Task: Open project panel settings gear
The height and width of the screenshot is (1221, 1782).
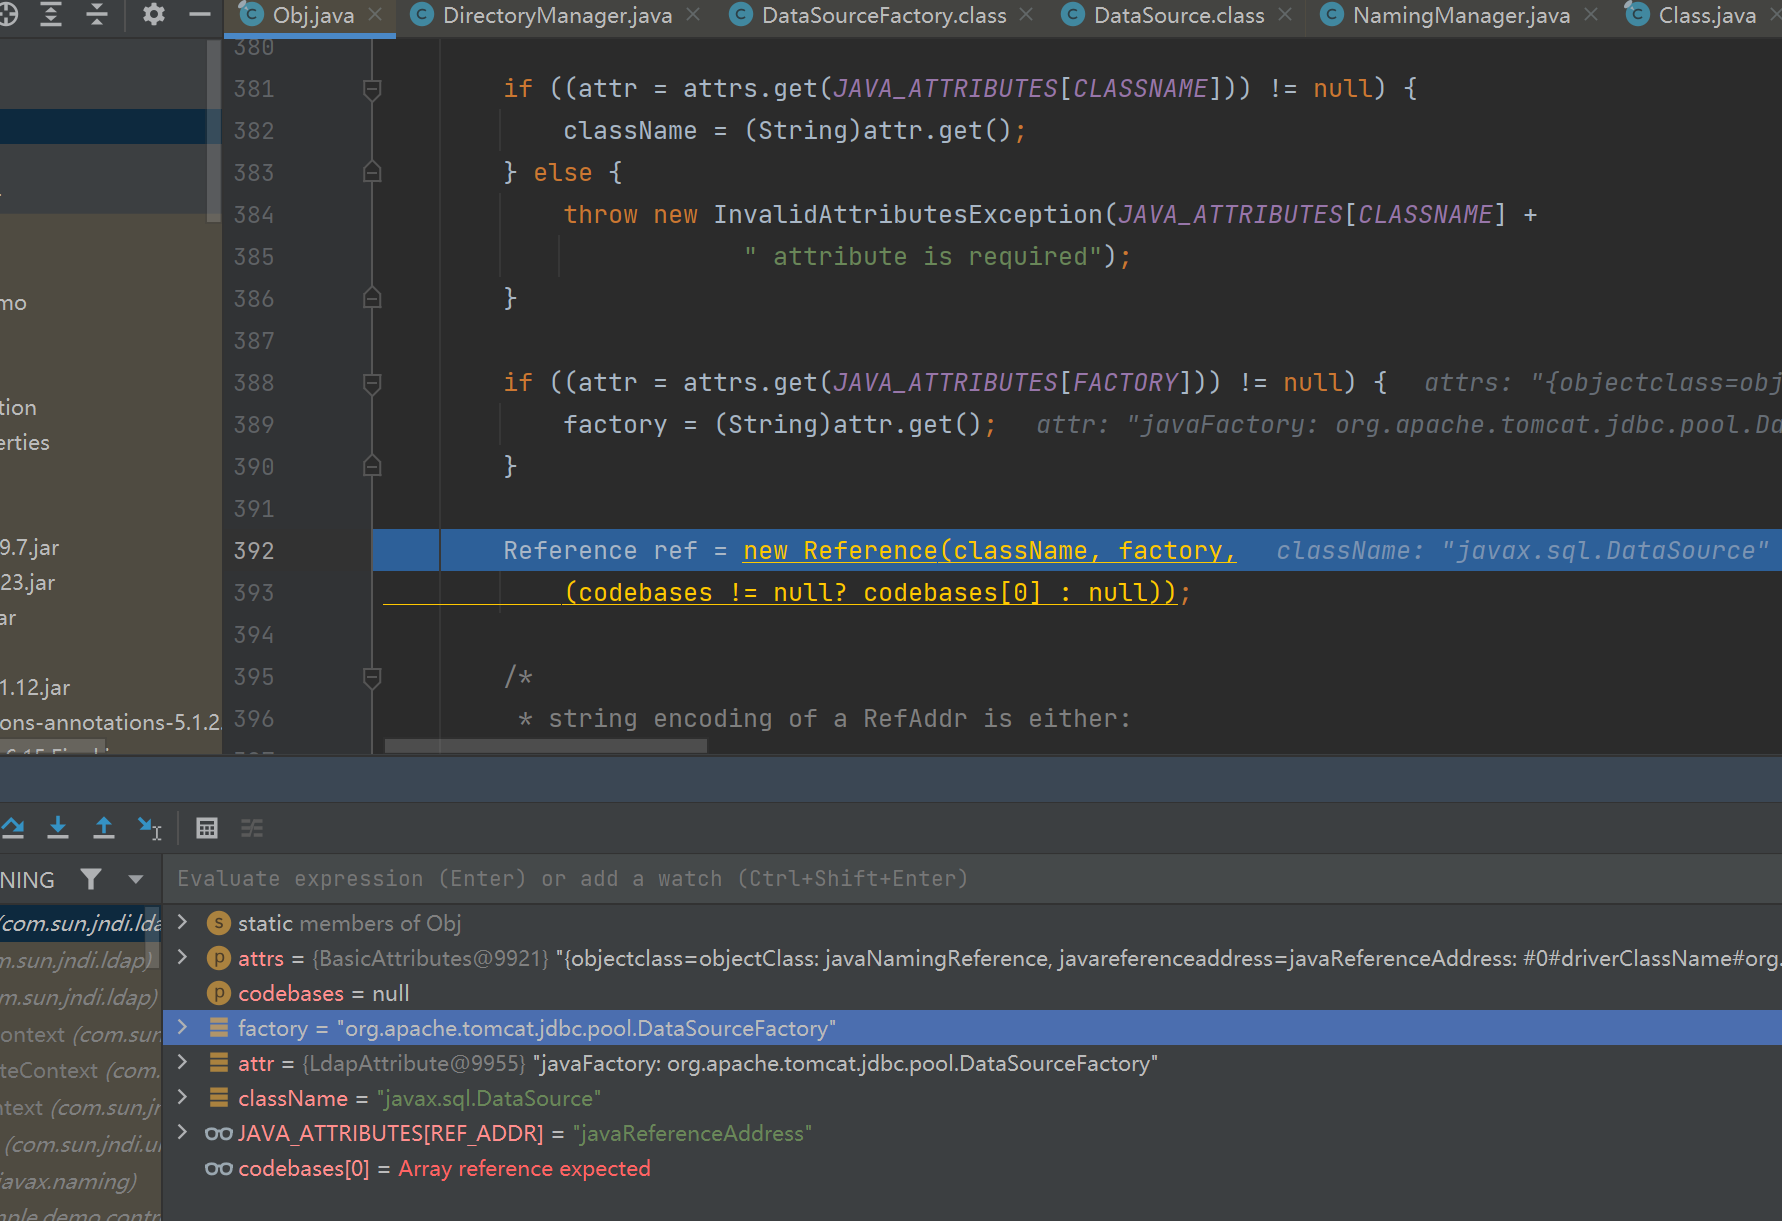Action: click(x=153, y=14)
